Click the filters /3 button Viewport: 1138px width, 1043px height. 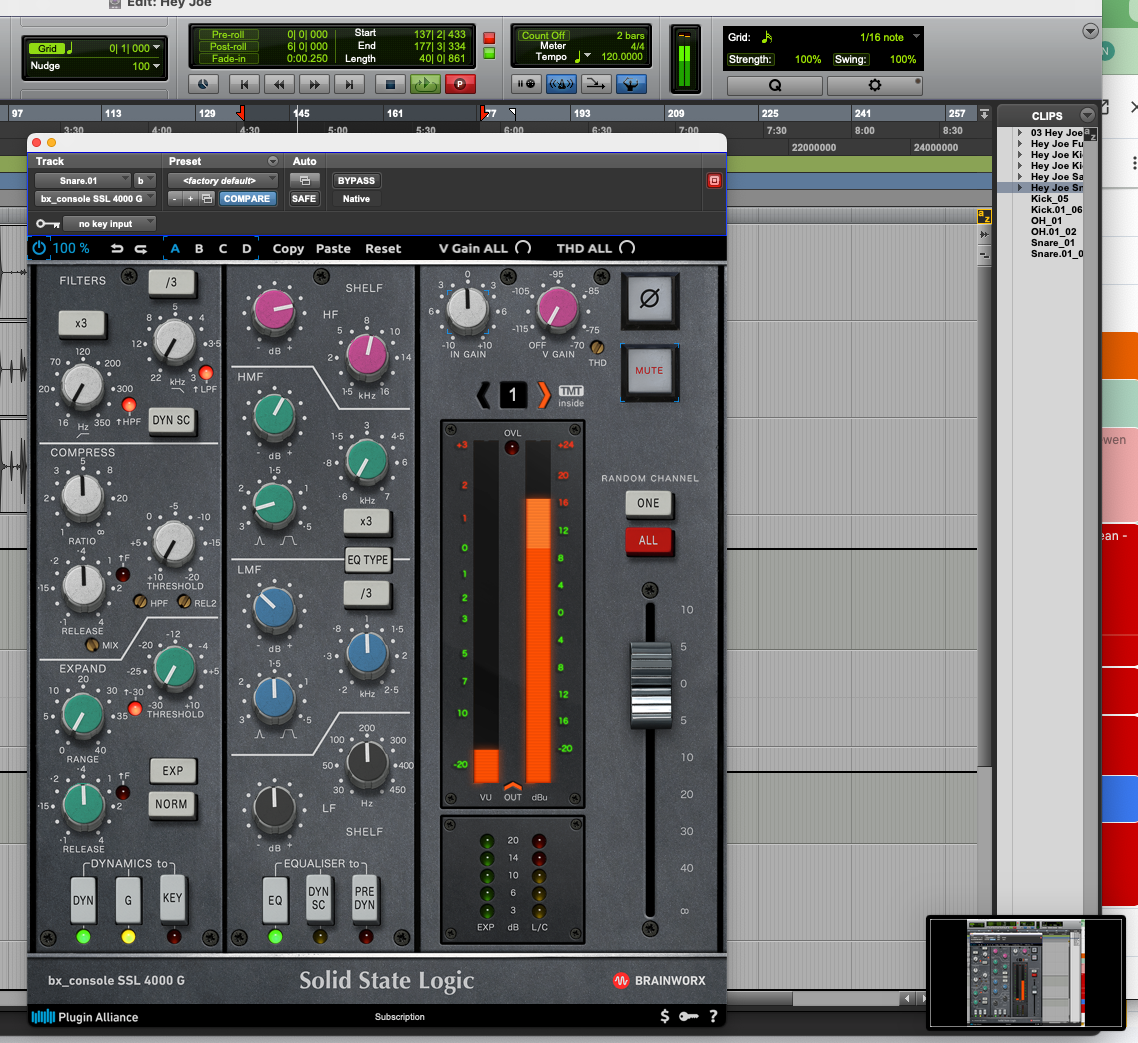(172, 282)
